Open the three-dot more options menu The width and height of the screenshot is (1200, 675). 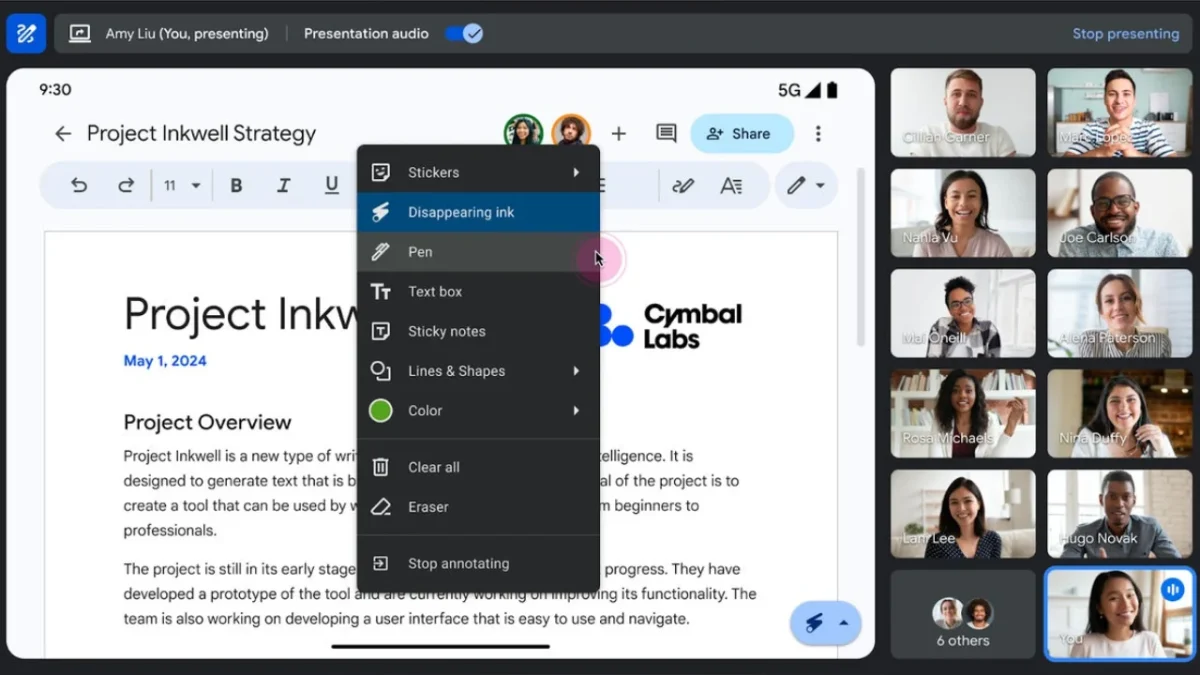tap(818, 133)
